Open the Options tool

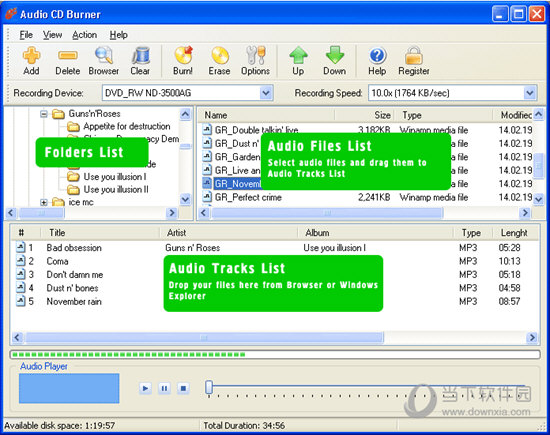pyautogui.click(x=255, y=55)
